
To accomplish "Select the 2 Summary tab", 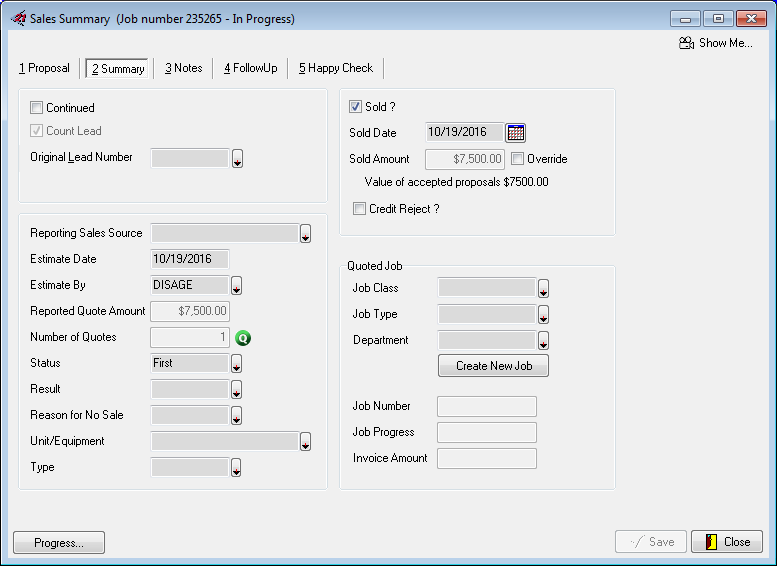I will [117, 68].
